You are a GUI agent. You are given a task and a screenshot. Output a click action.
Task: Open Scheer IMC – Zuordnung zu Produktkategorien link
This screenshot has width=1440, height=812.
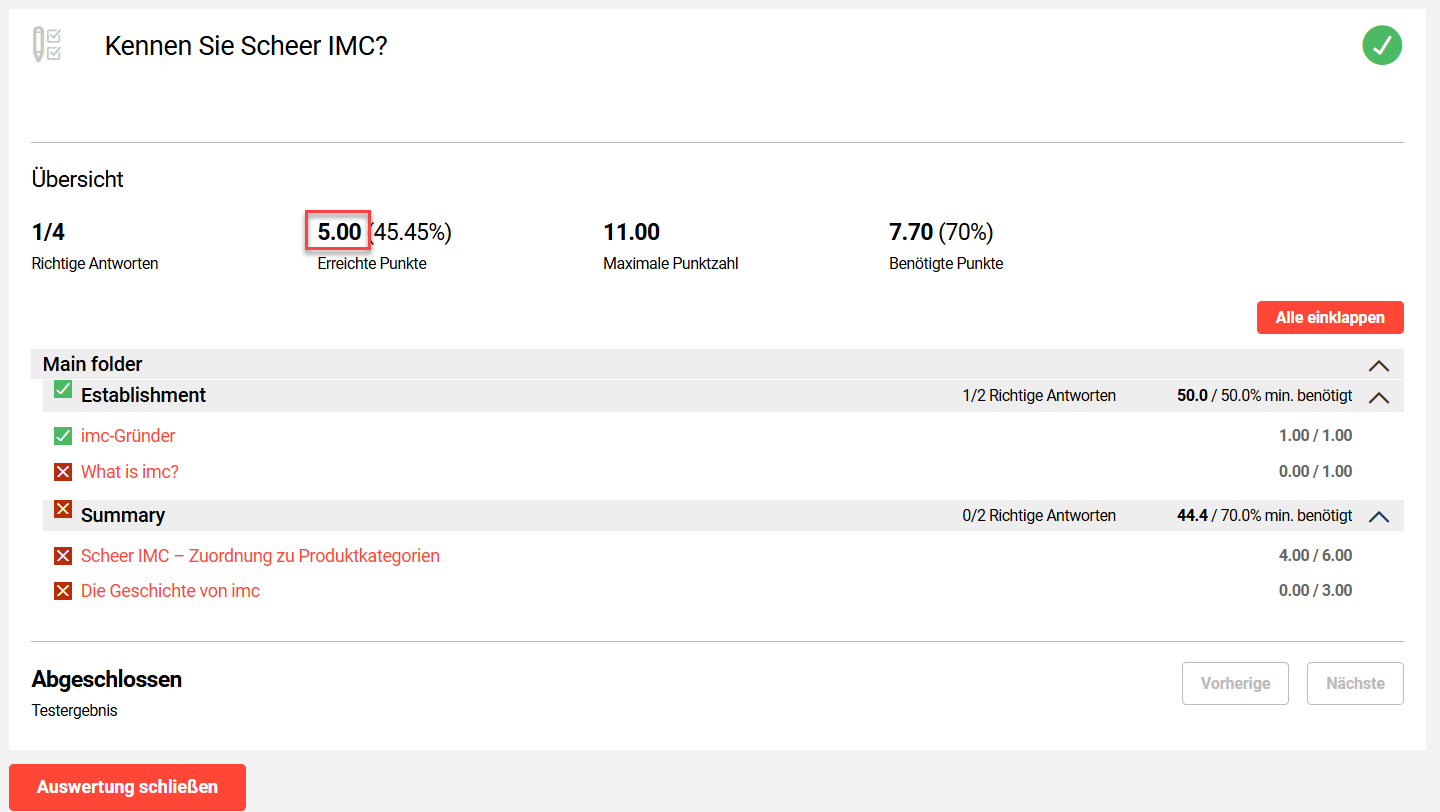260,556
